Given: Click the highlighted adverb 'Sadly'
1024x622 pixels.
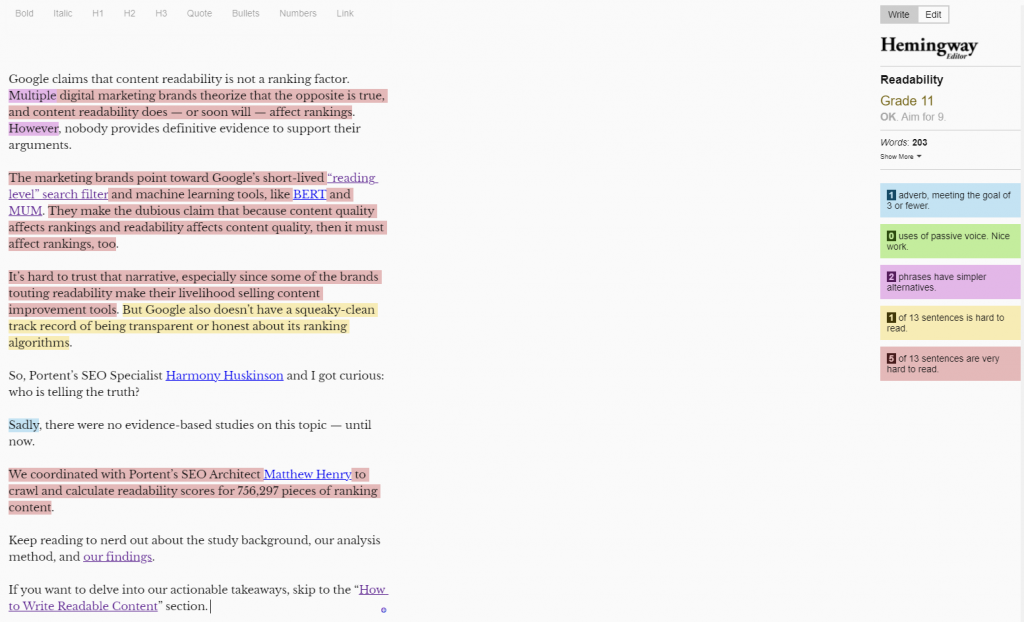Looking at the screenshot, I should [24, 425].
